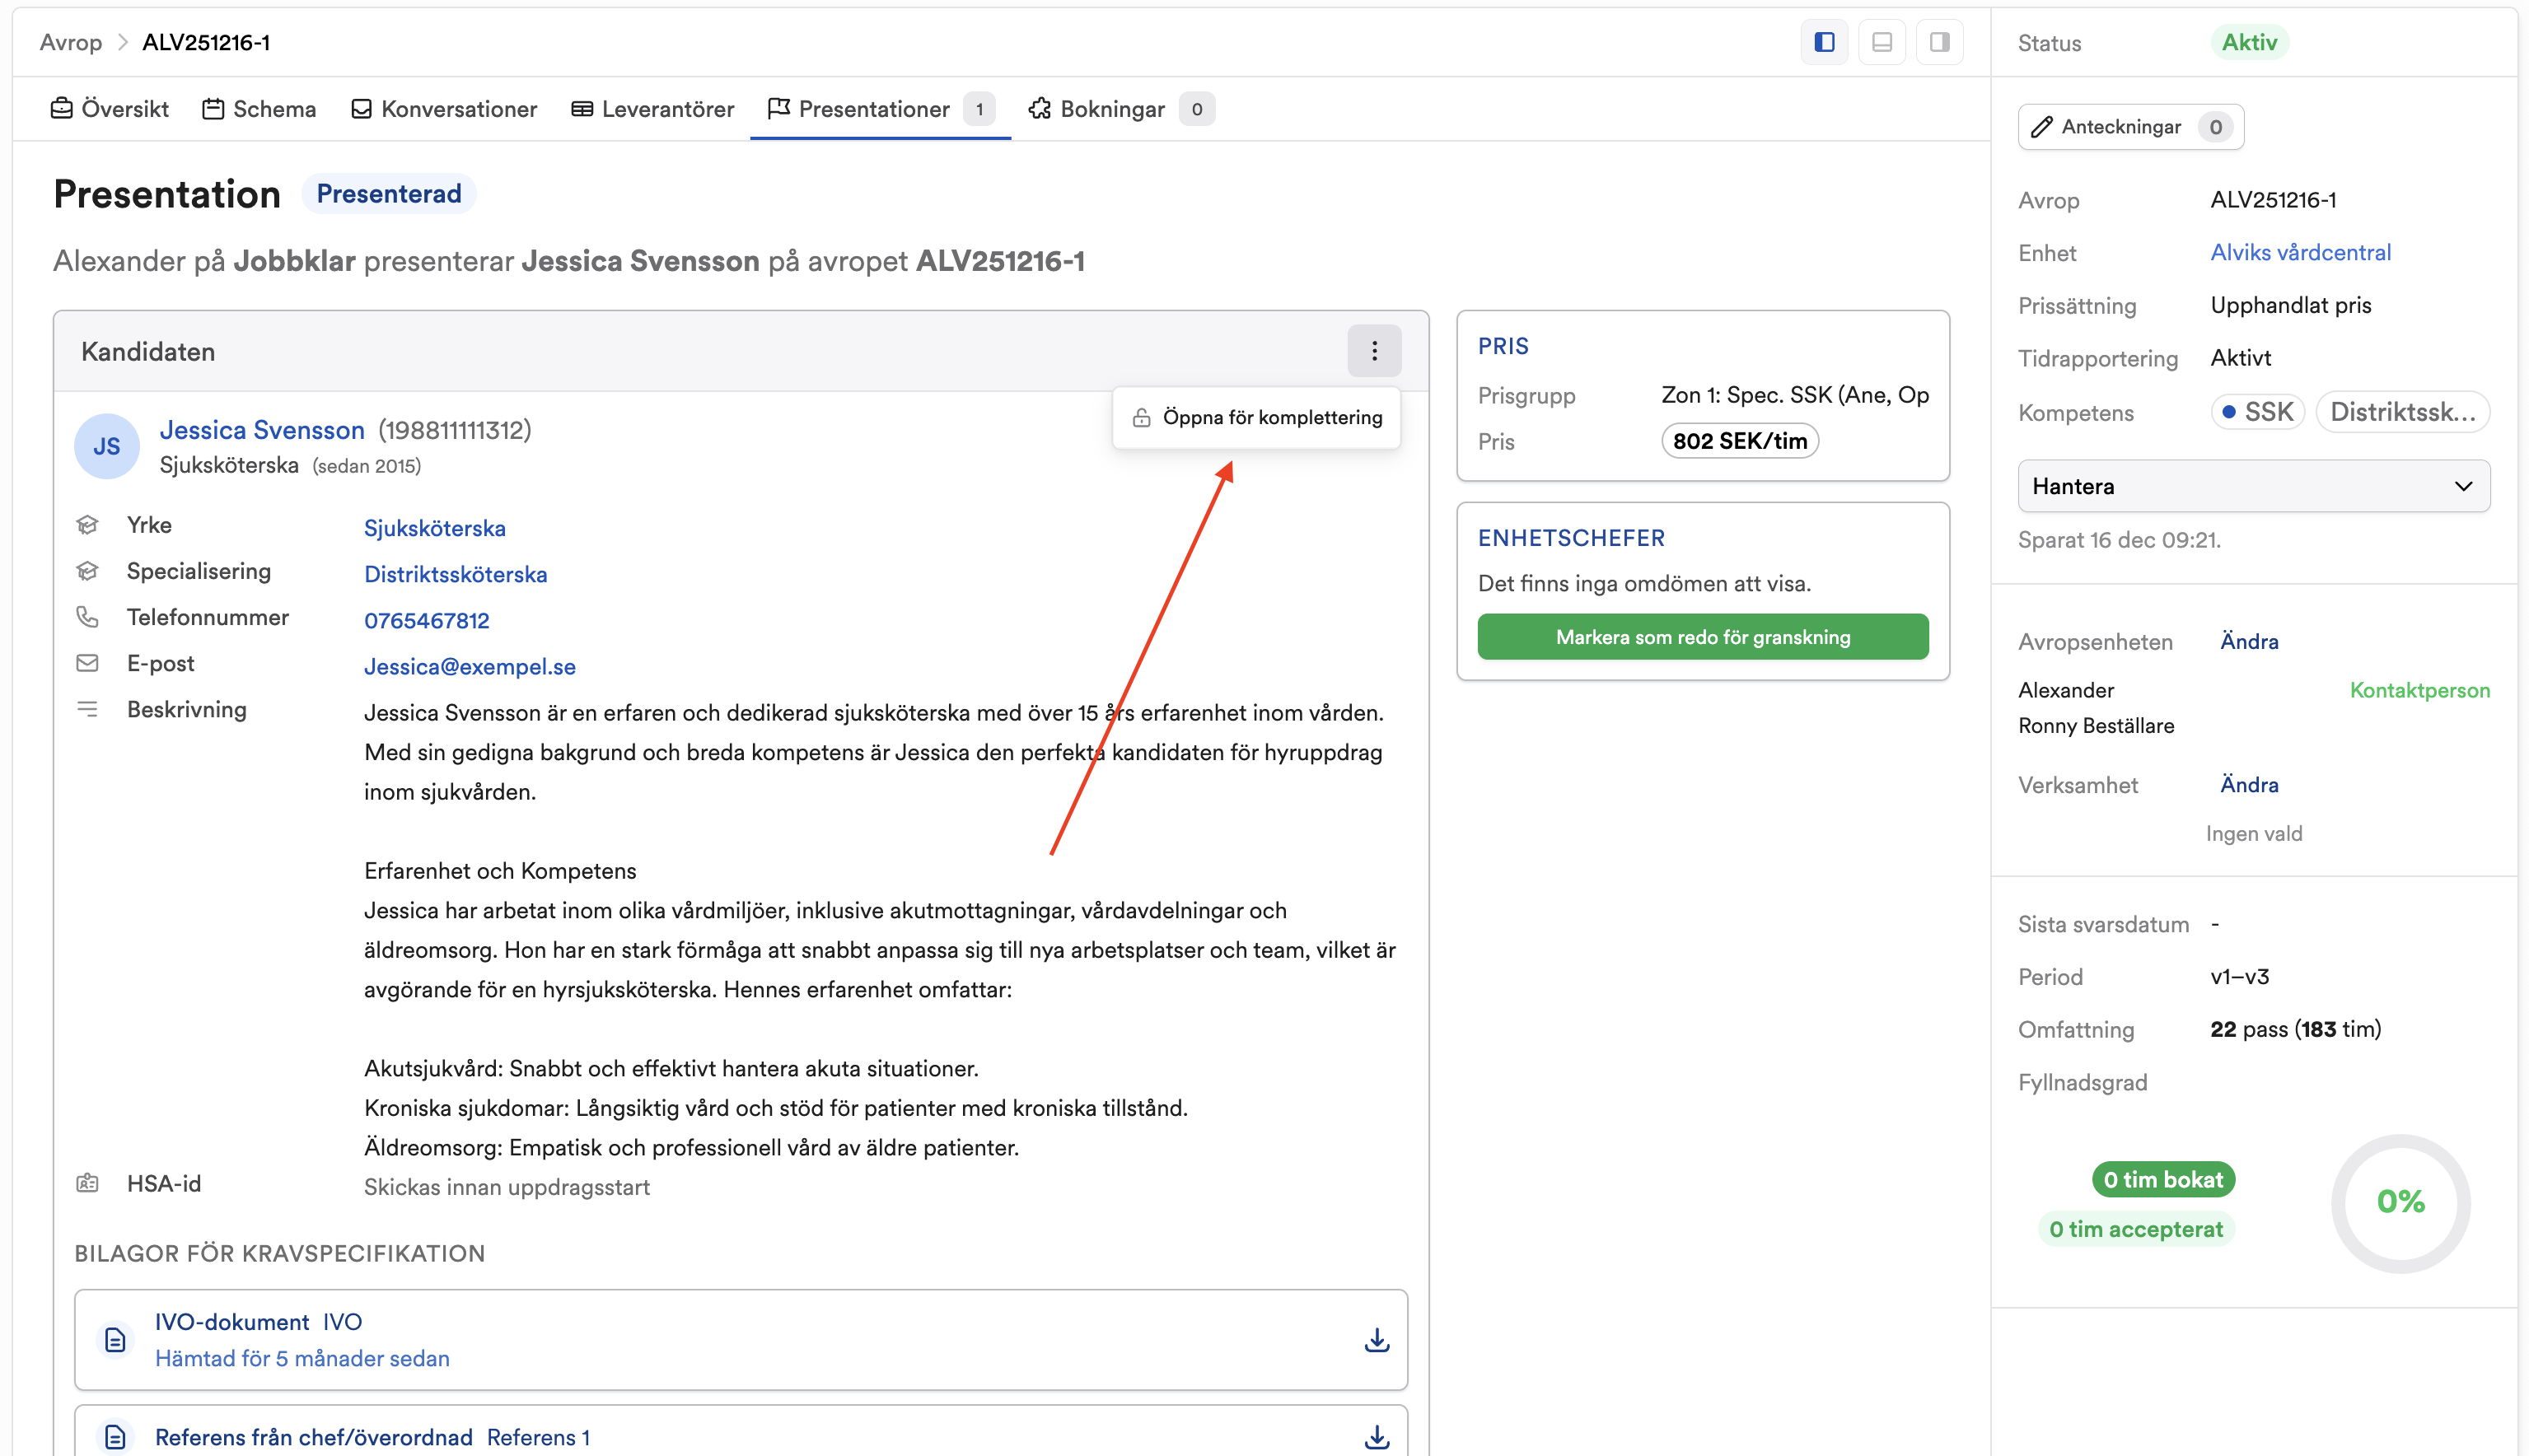
Task: Click Ändra next to Verksamhet
Action: click(x=2250, y=785)
